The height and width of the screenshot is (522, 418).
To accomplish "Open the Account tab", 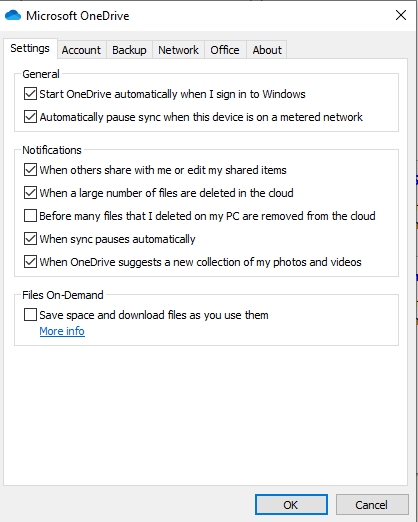I will [81, 50].
